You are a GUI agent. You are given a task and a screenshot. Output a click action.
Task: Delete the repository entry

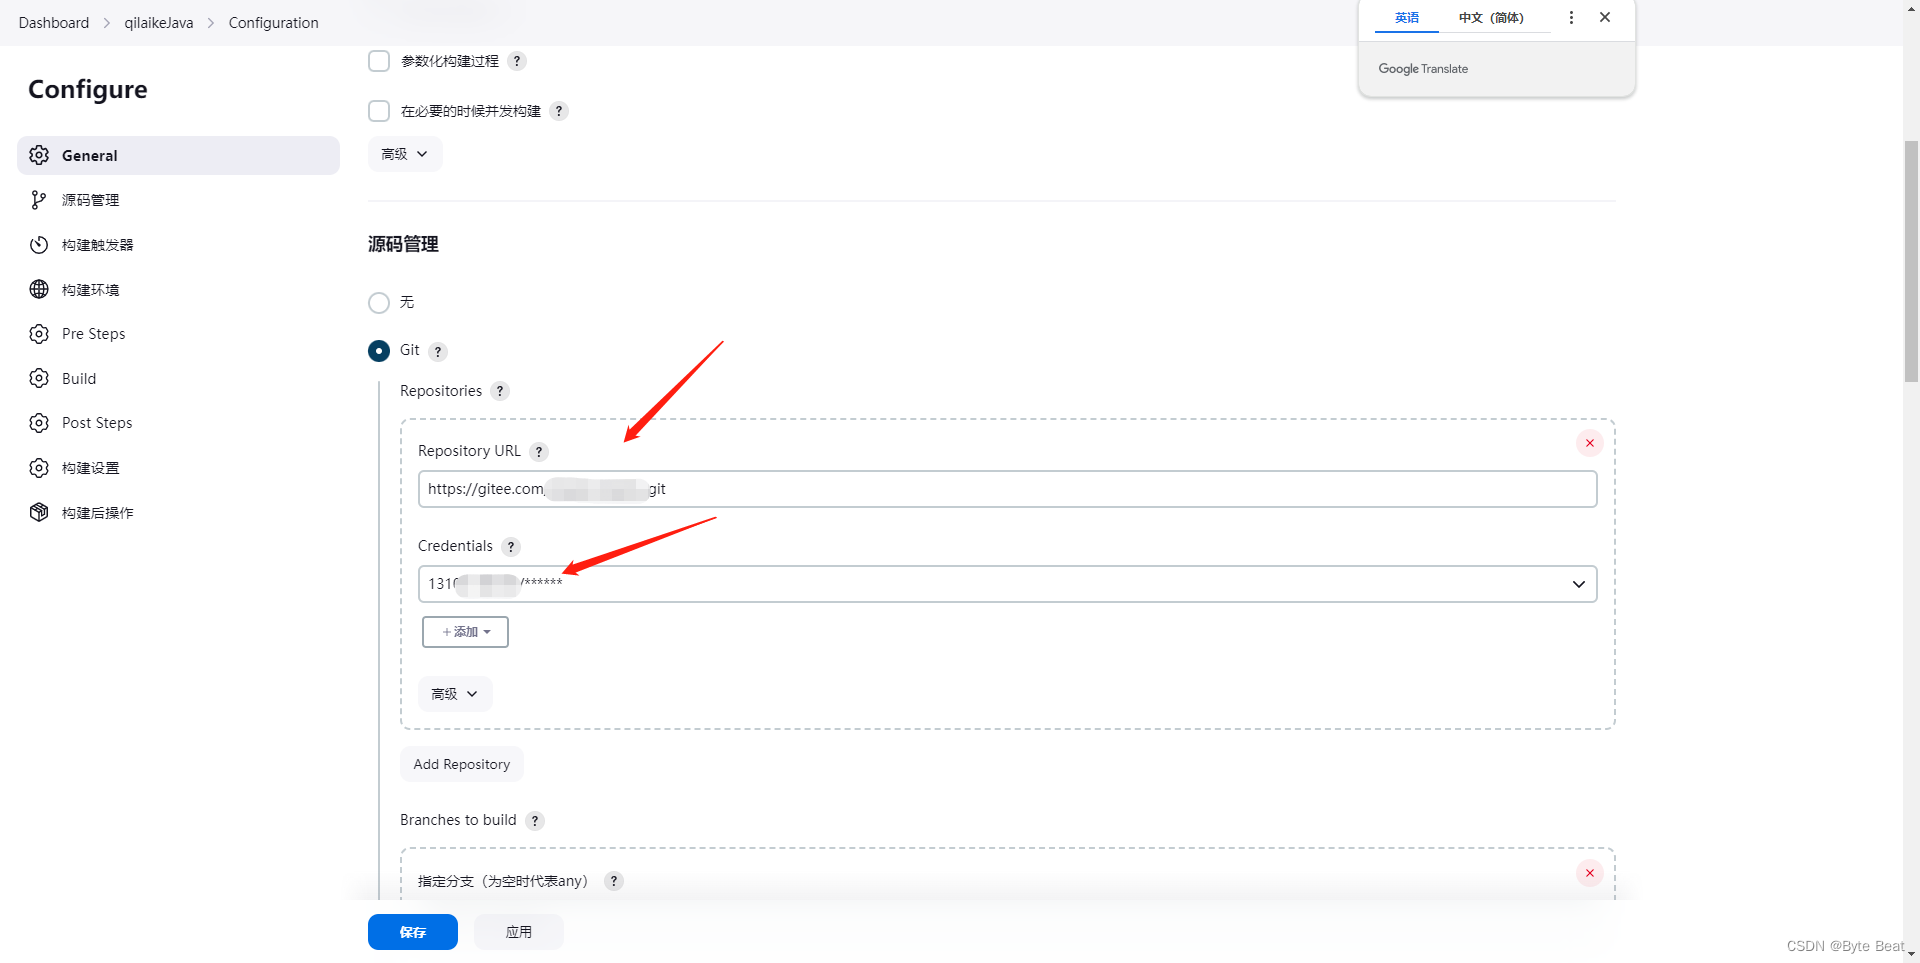[1590, 443]
